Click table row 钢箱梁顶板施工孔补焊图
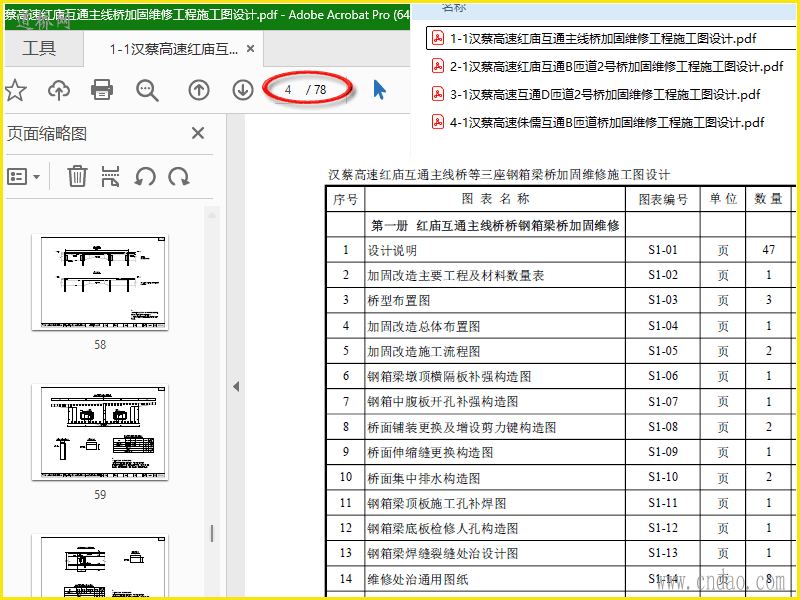This screenshot has width=800, height=600. pyautogui.click(x=560, y=503)
